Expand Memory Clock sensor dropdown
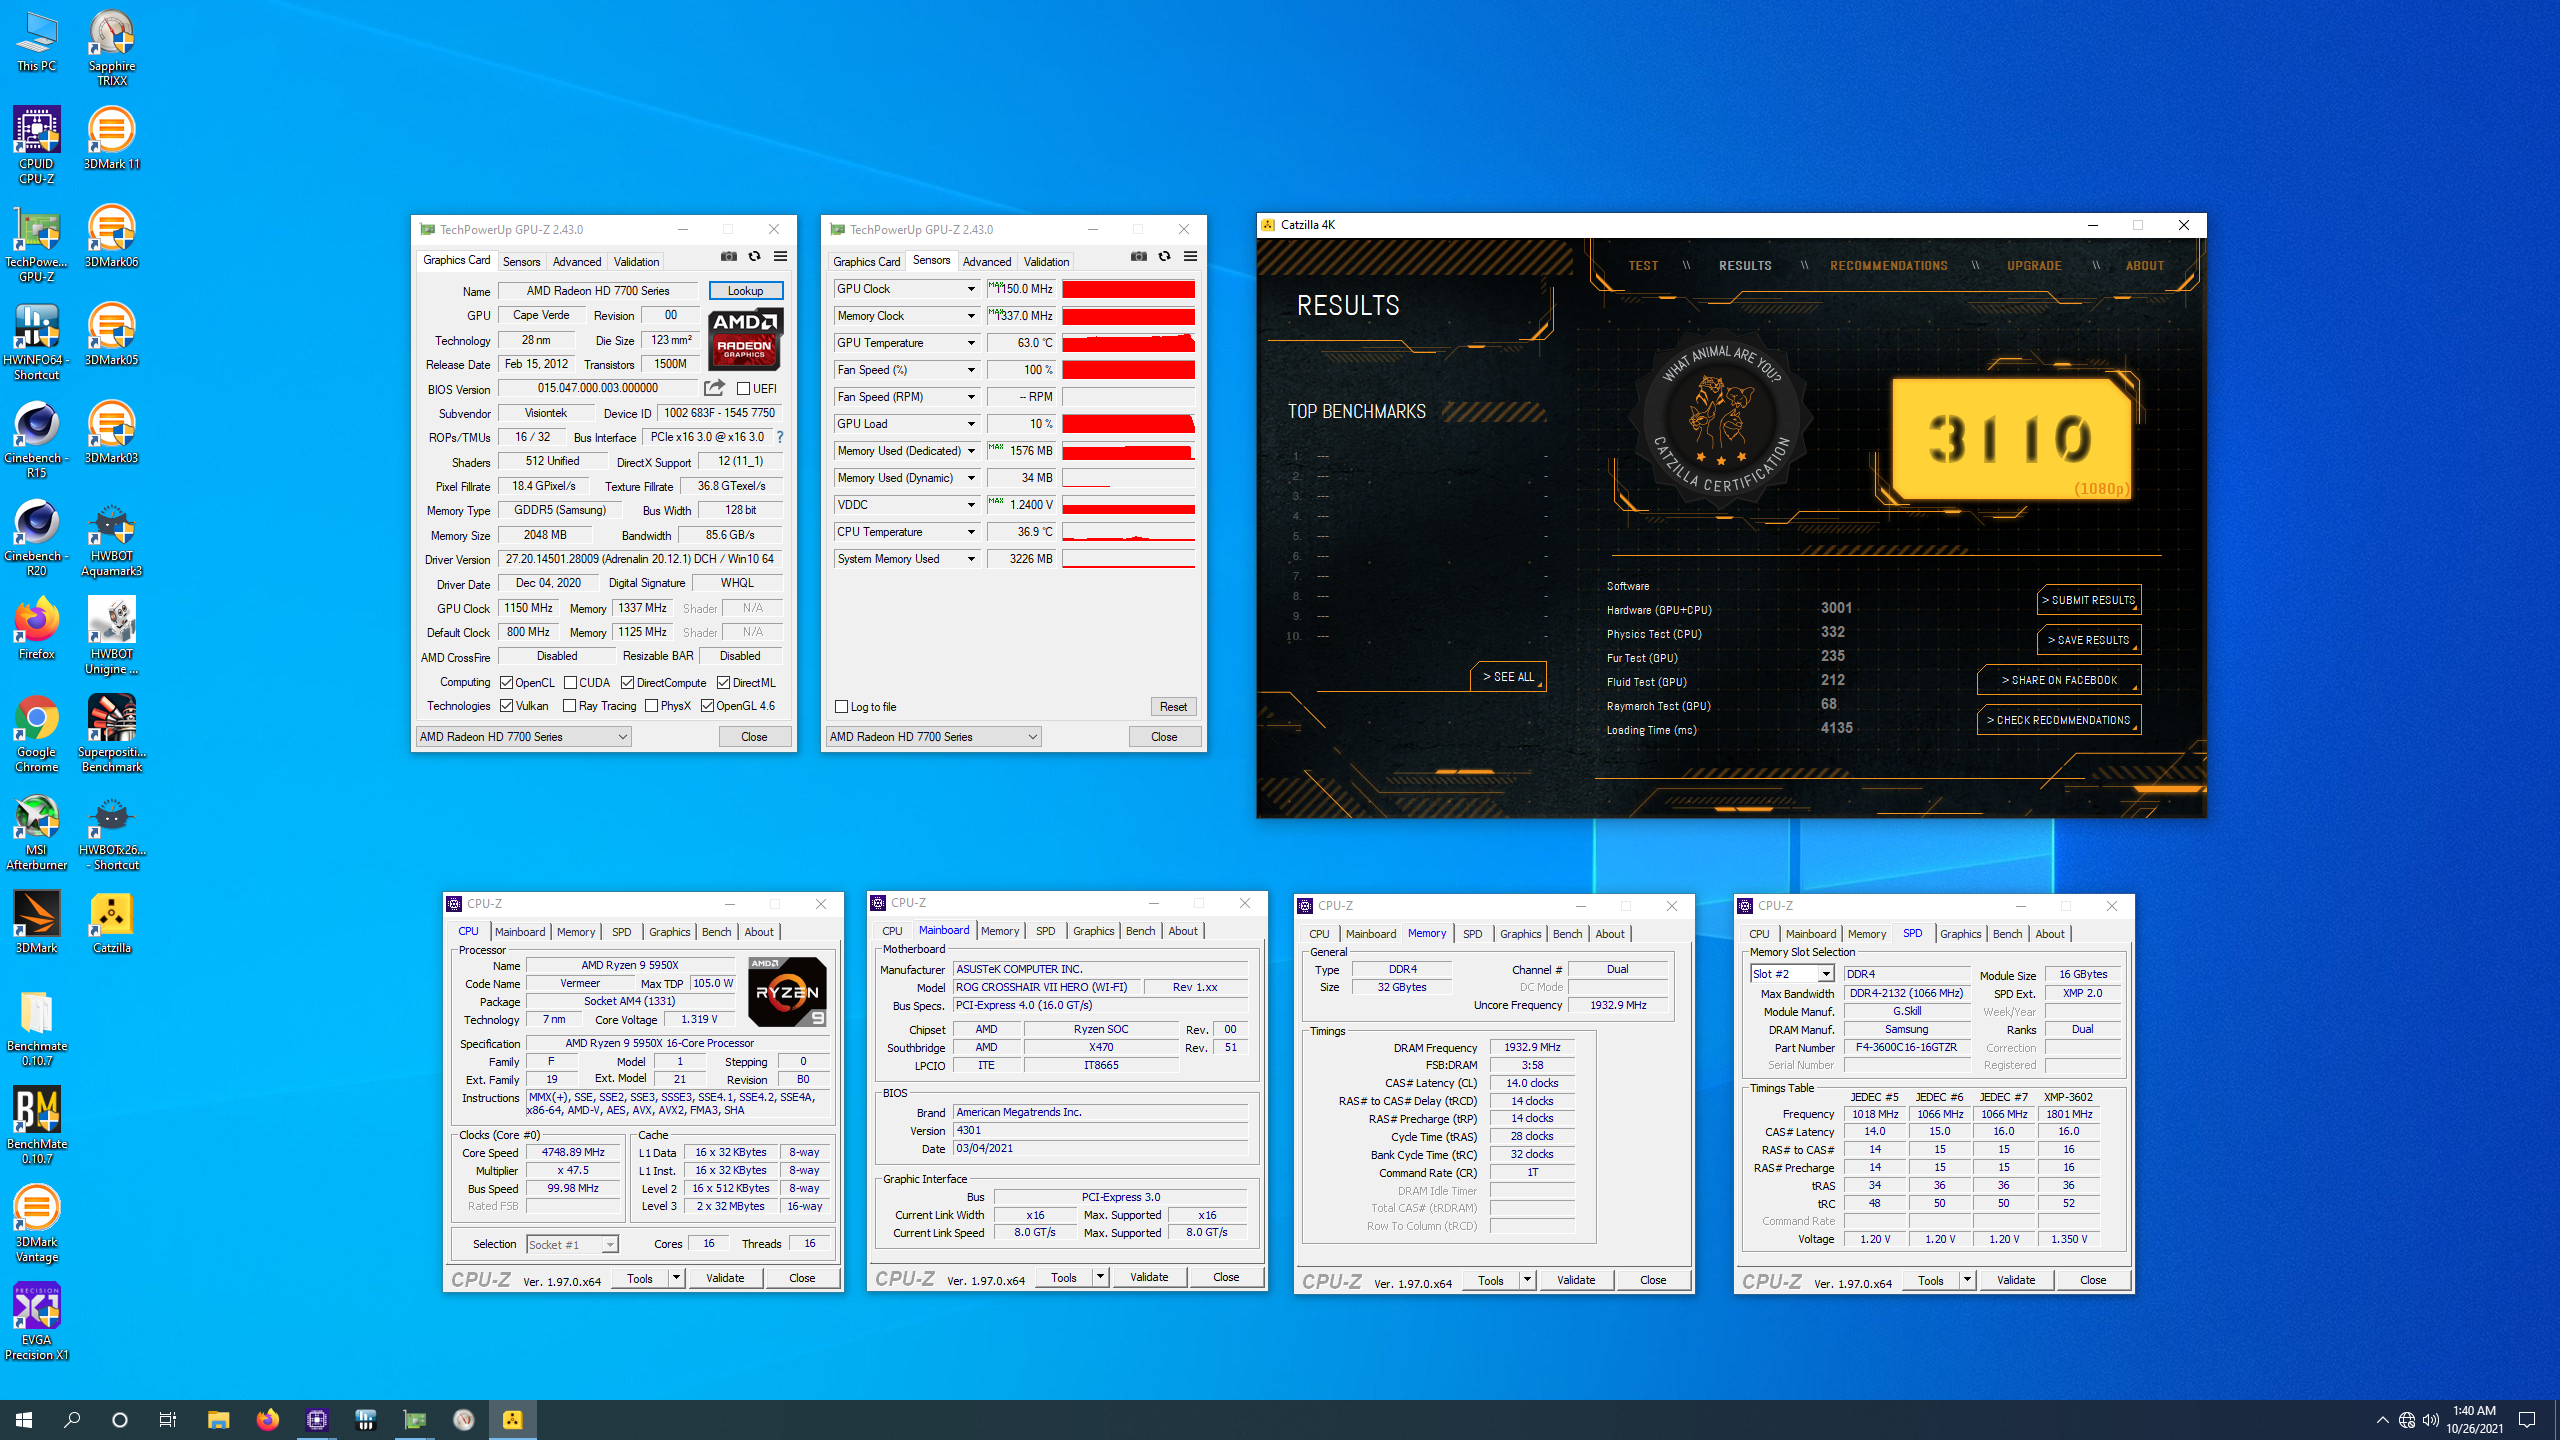This screenshot has width=2560, height=1440. tap(970, 316)
